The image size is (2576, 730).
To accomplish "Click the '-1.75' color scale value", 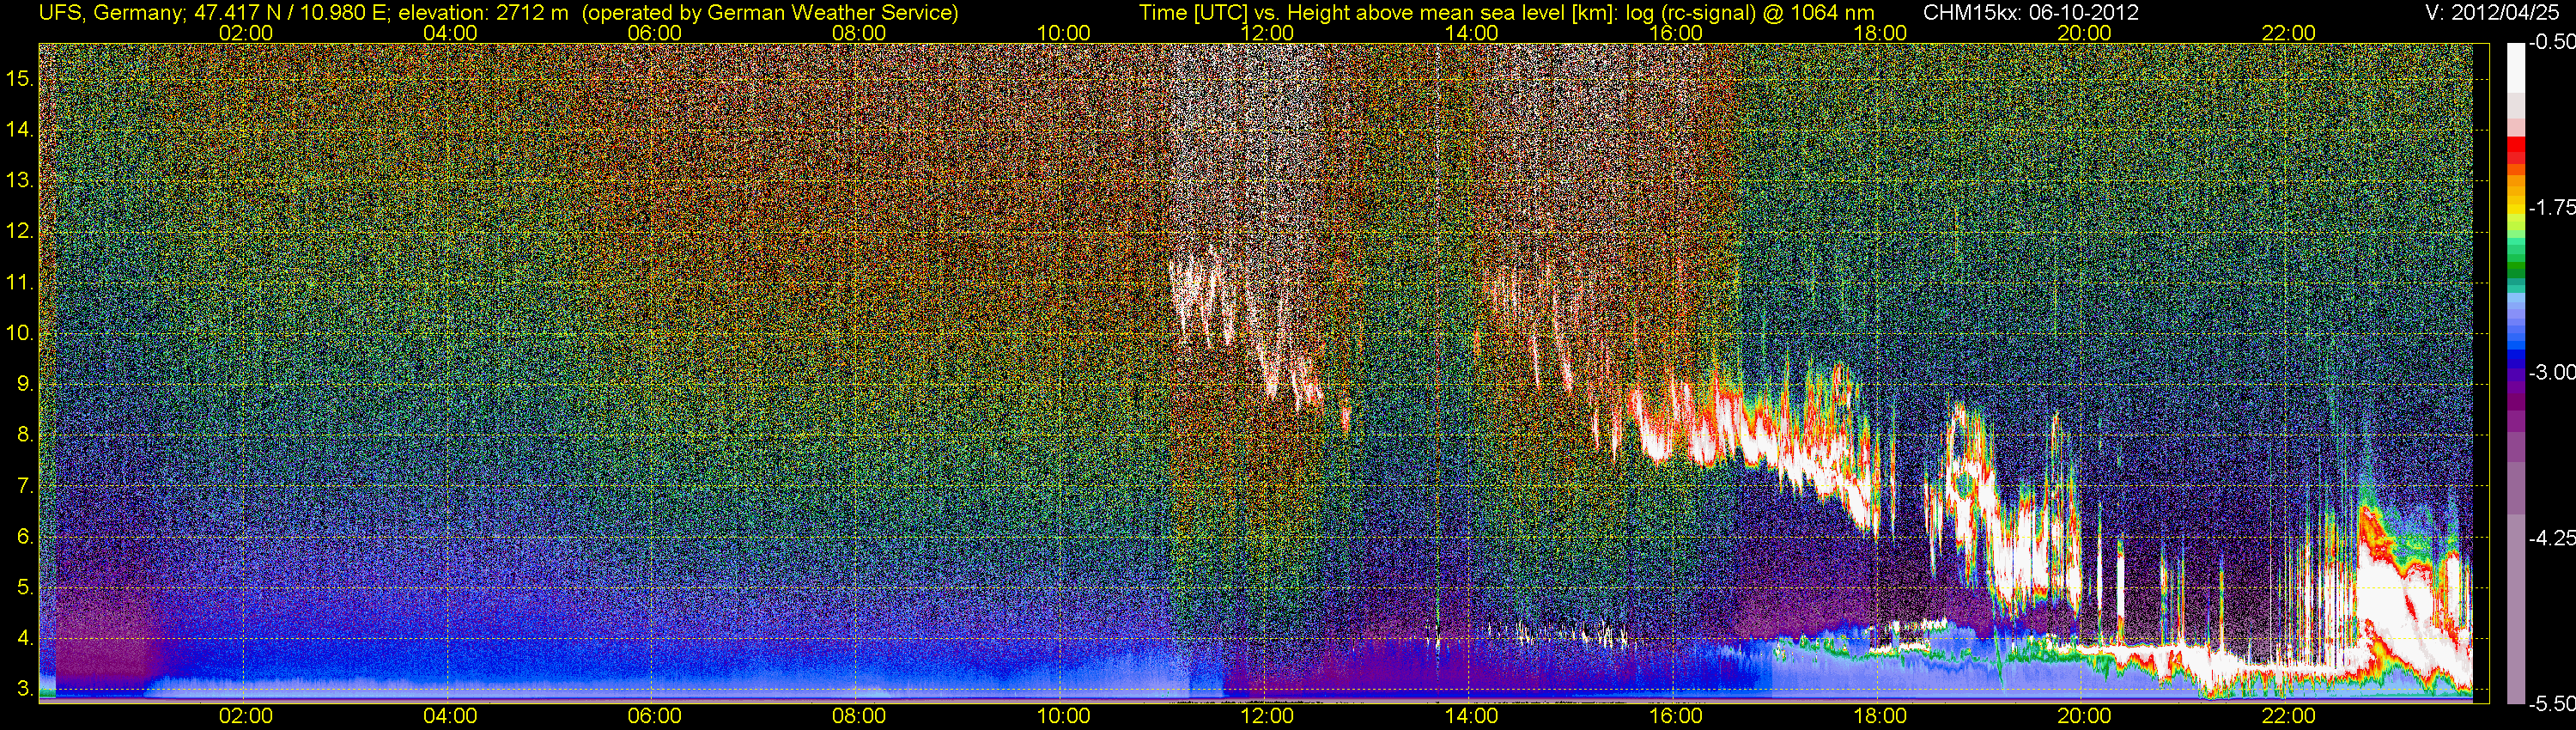I will [2551, 207].
